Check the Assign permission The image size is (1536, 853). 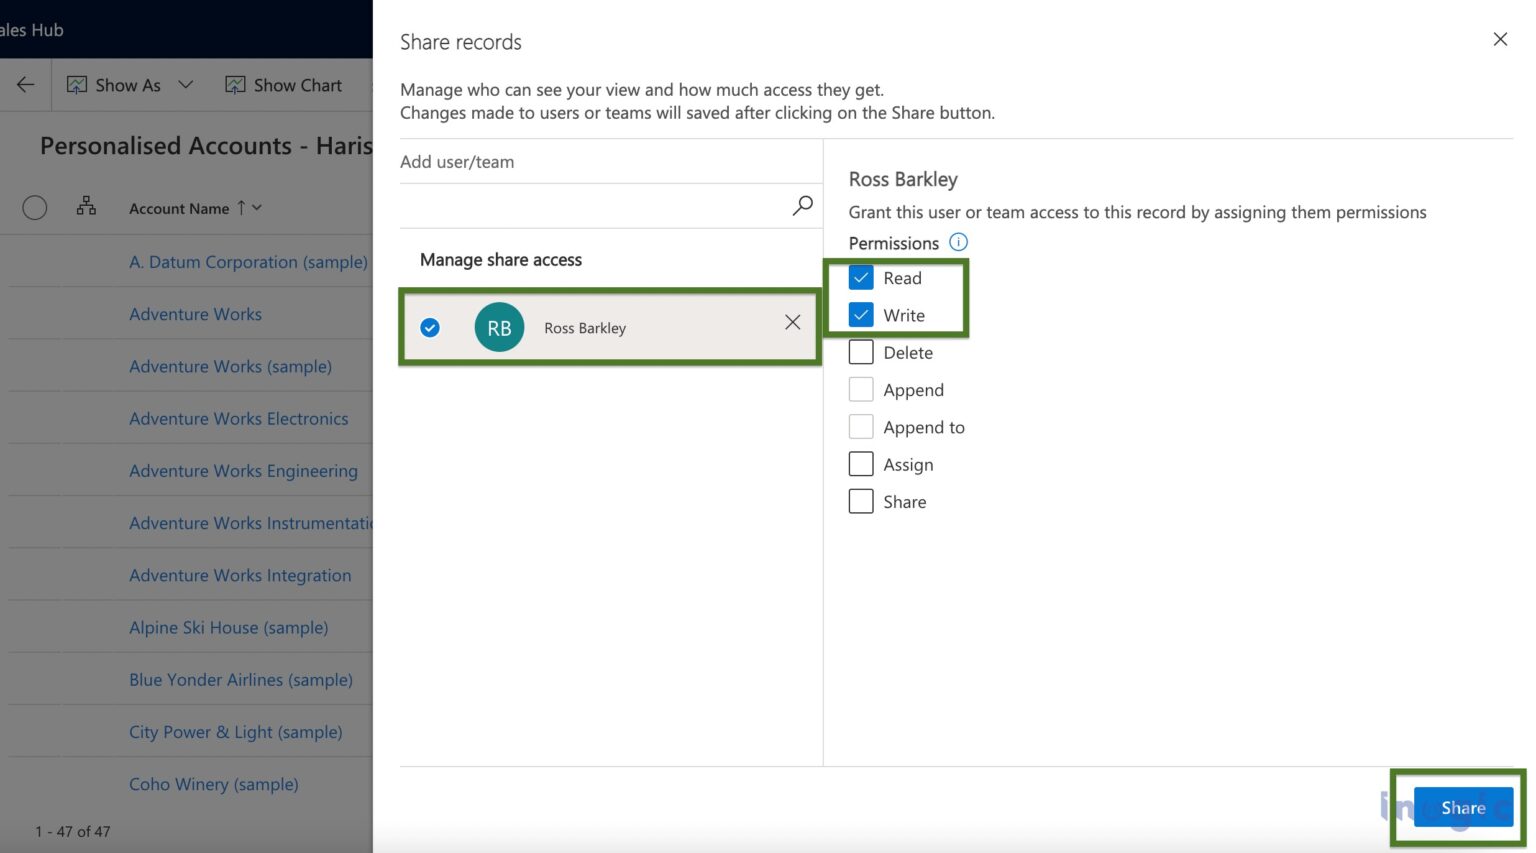(x=861, y=463)
